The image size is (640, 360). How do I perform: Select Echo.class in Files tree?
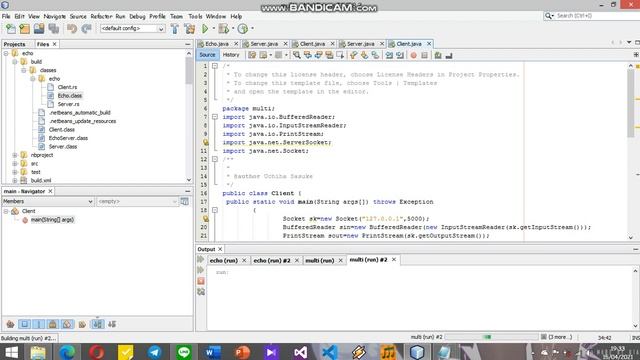(x=70, y=96)
